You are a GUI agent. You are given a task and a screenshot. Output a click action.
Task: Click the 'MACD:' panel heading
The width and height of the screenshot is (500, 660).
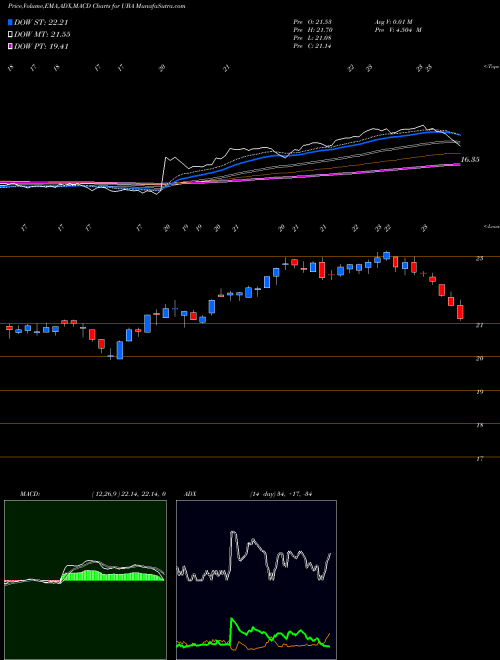point(29,494)
